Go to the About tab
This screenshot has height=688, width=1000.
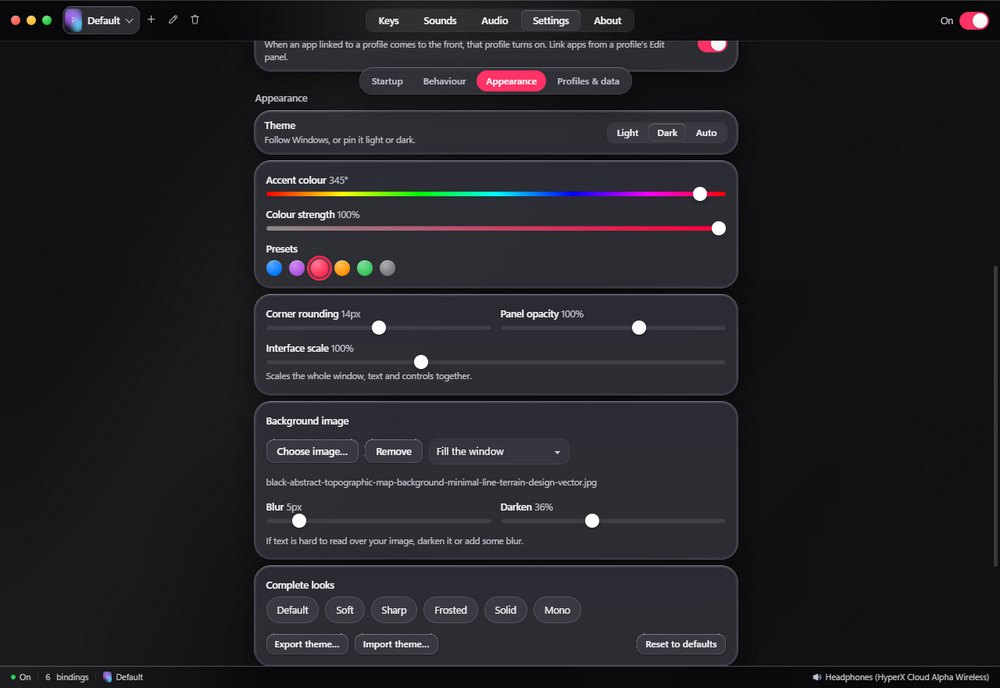(x=607, y=20)
